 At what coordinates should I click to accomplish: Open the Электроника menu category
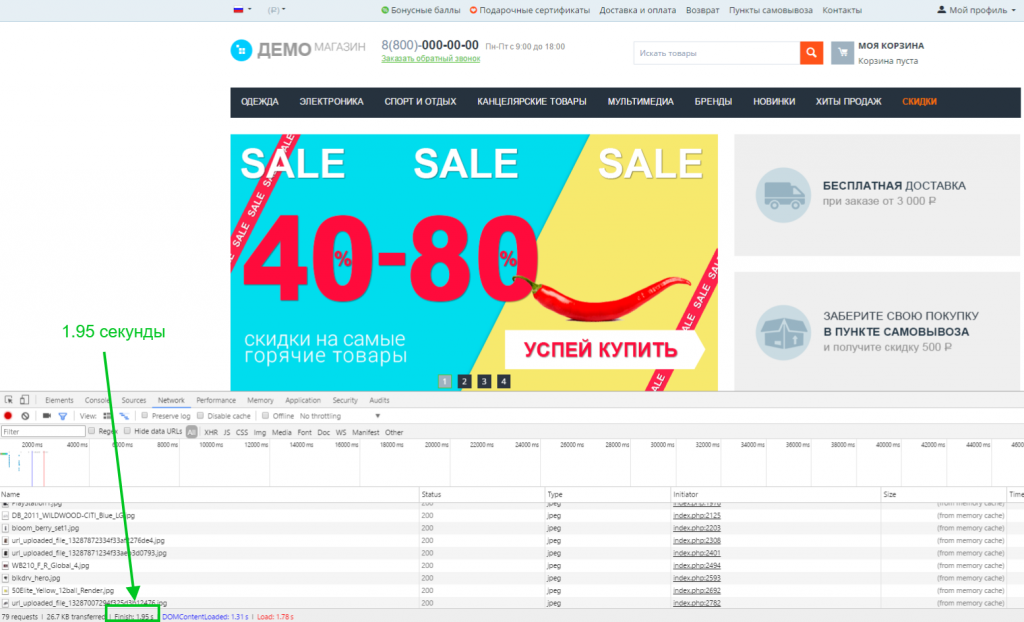[331, 102]
